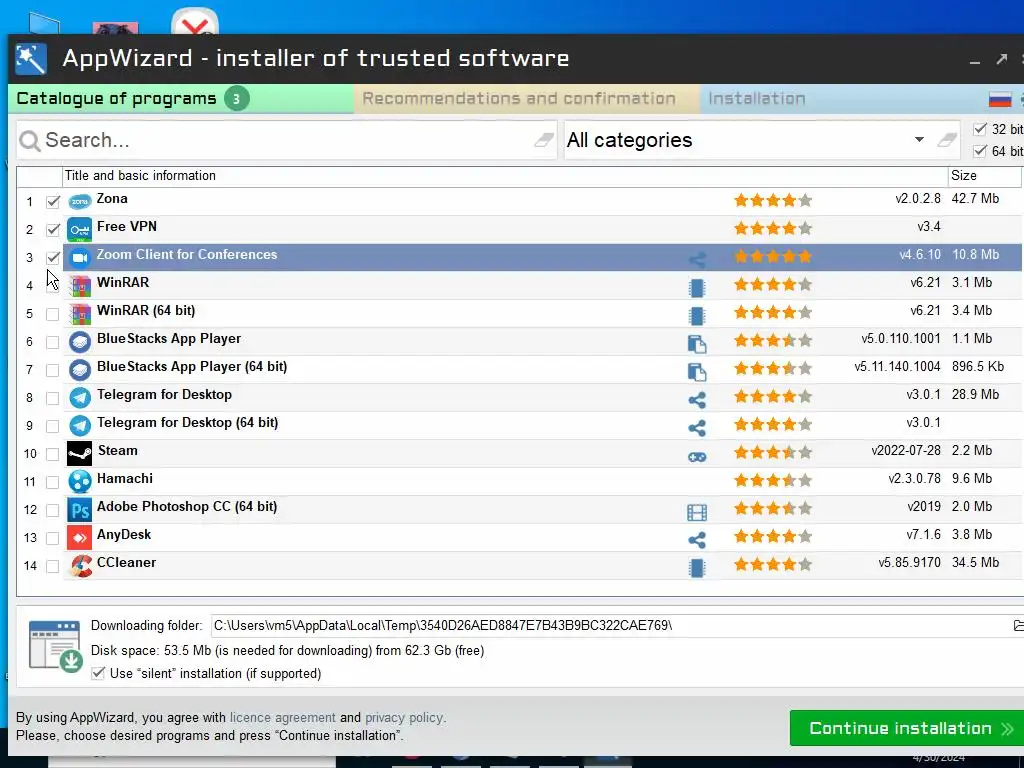Disable the silent installation checkbox

[98, 673]
